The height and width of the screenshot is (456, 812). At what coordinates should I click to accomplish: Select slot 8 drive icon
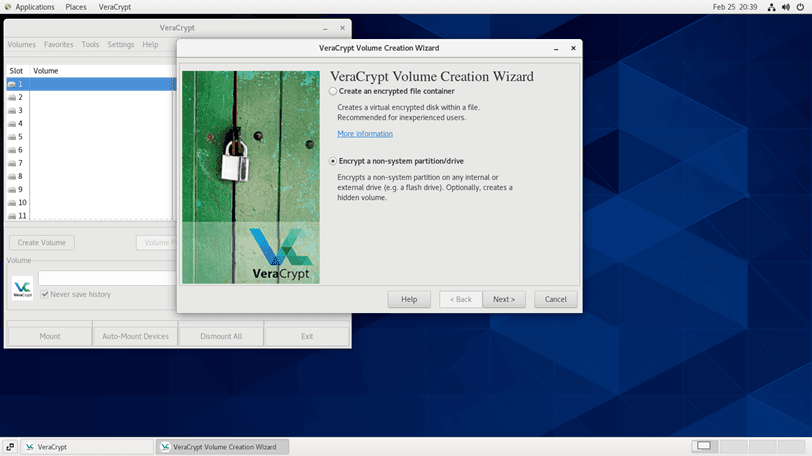pyautogui.click(x=12, y=176)
